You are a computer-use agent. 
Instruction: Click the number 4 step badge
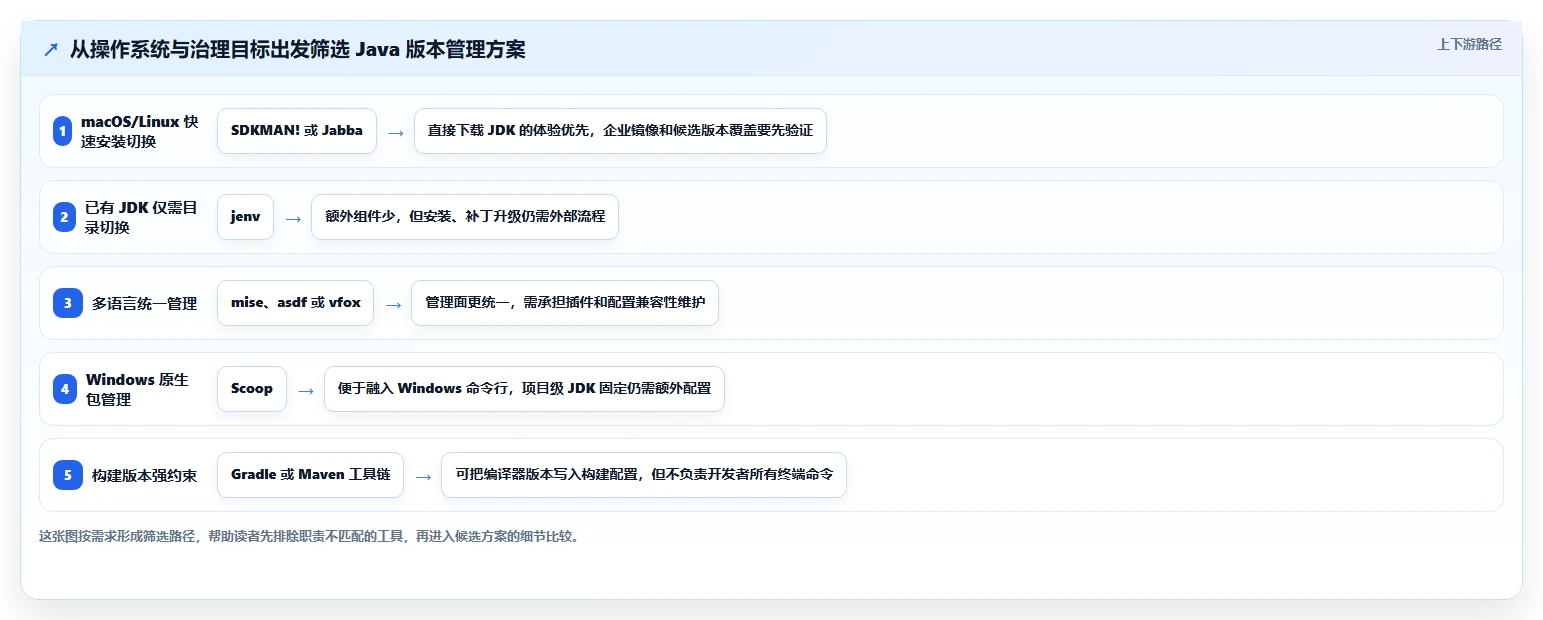point(65,389)
